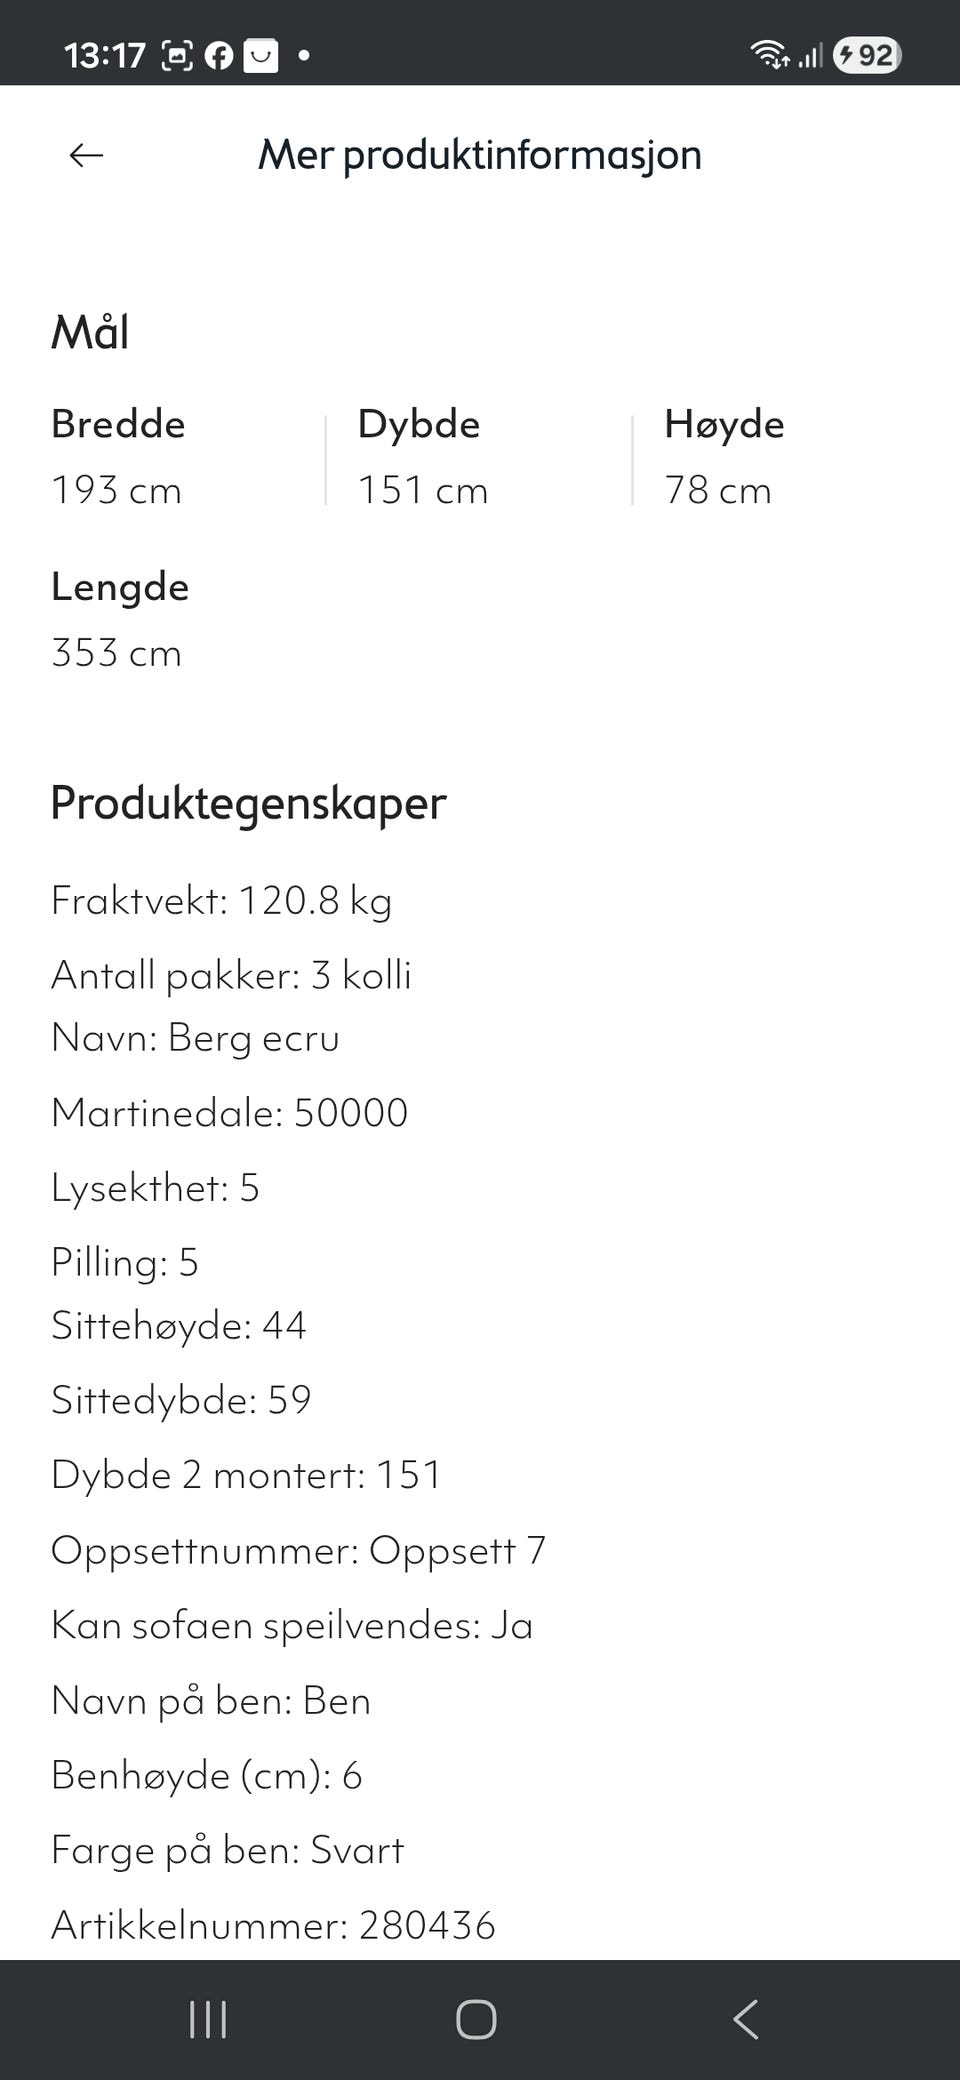
Task: Select the Bredde 193 cm measurement
Action: click(x=118, y=457)
